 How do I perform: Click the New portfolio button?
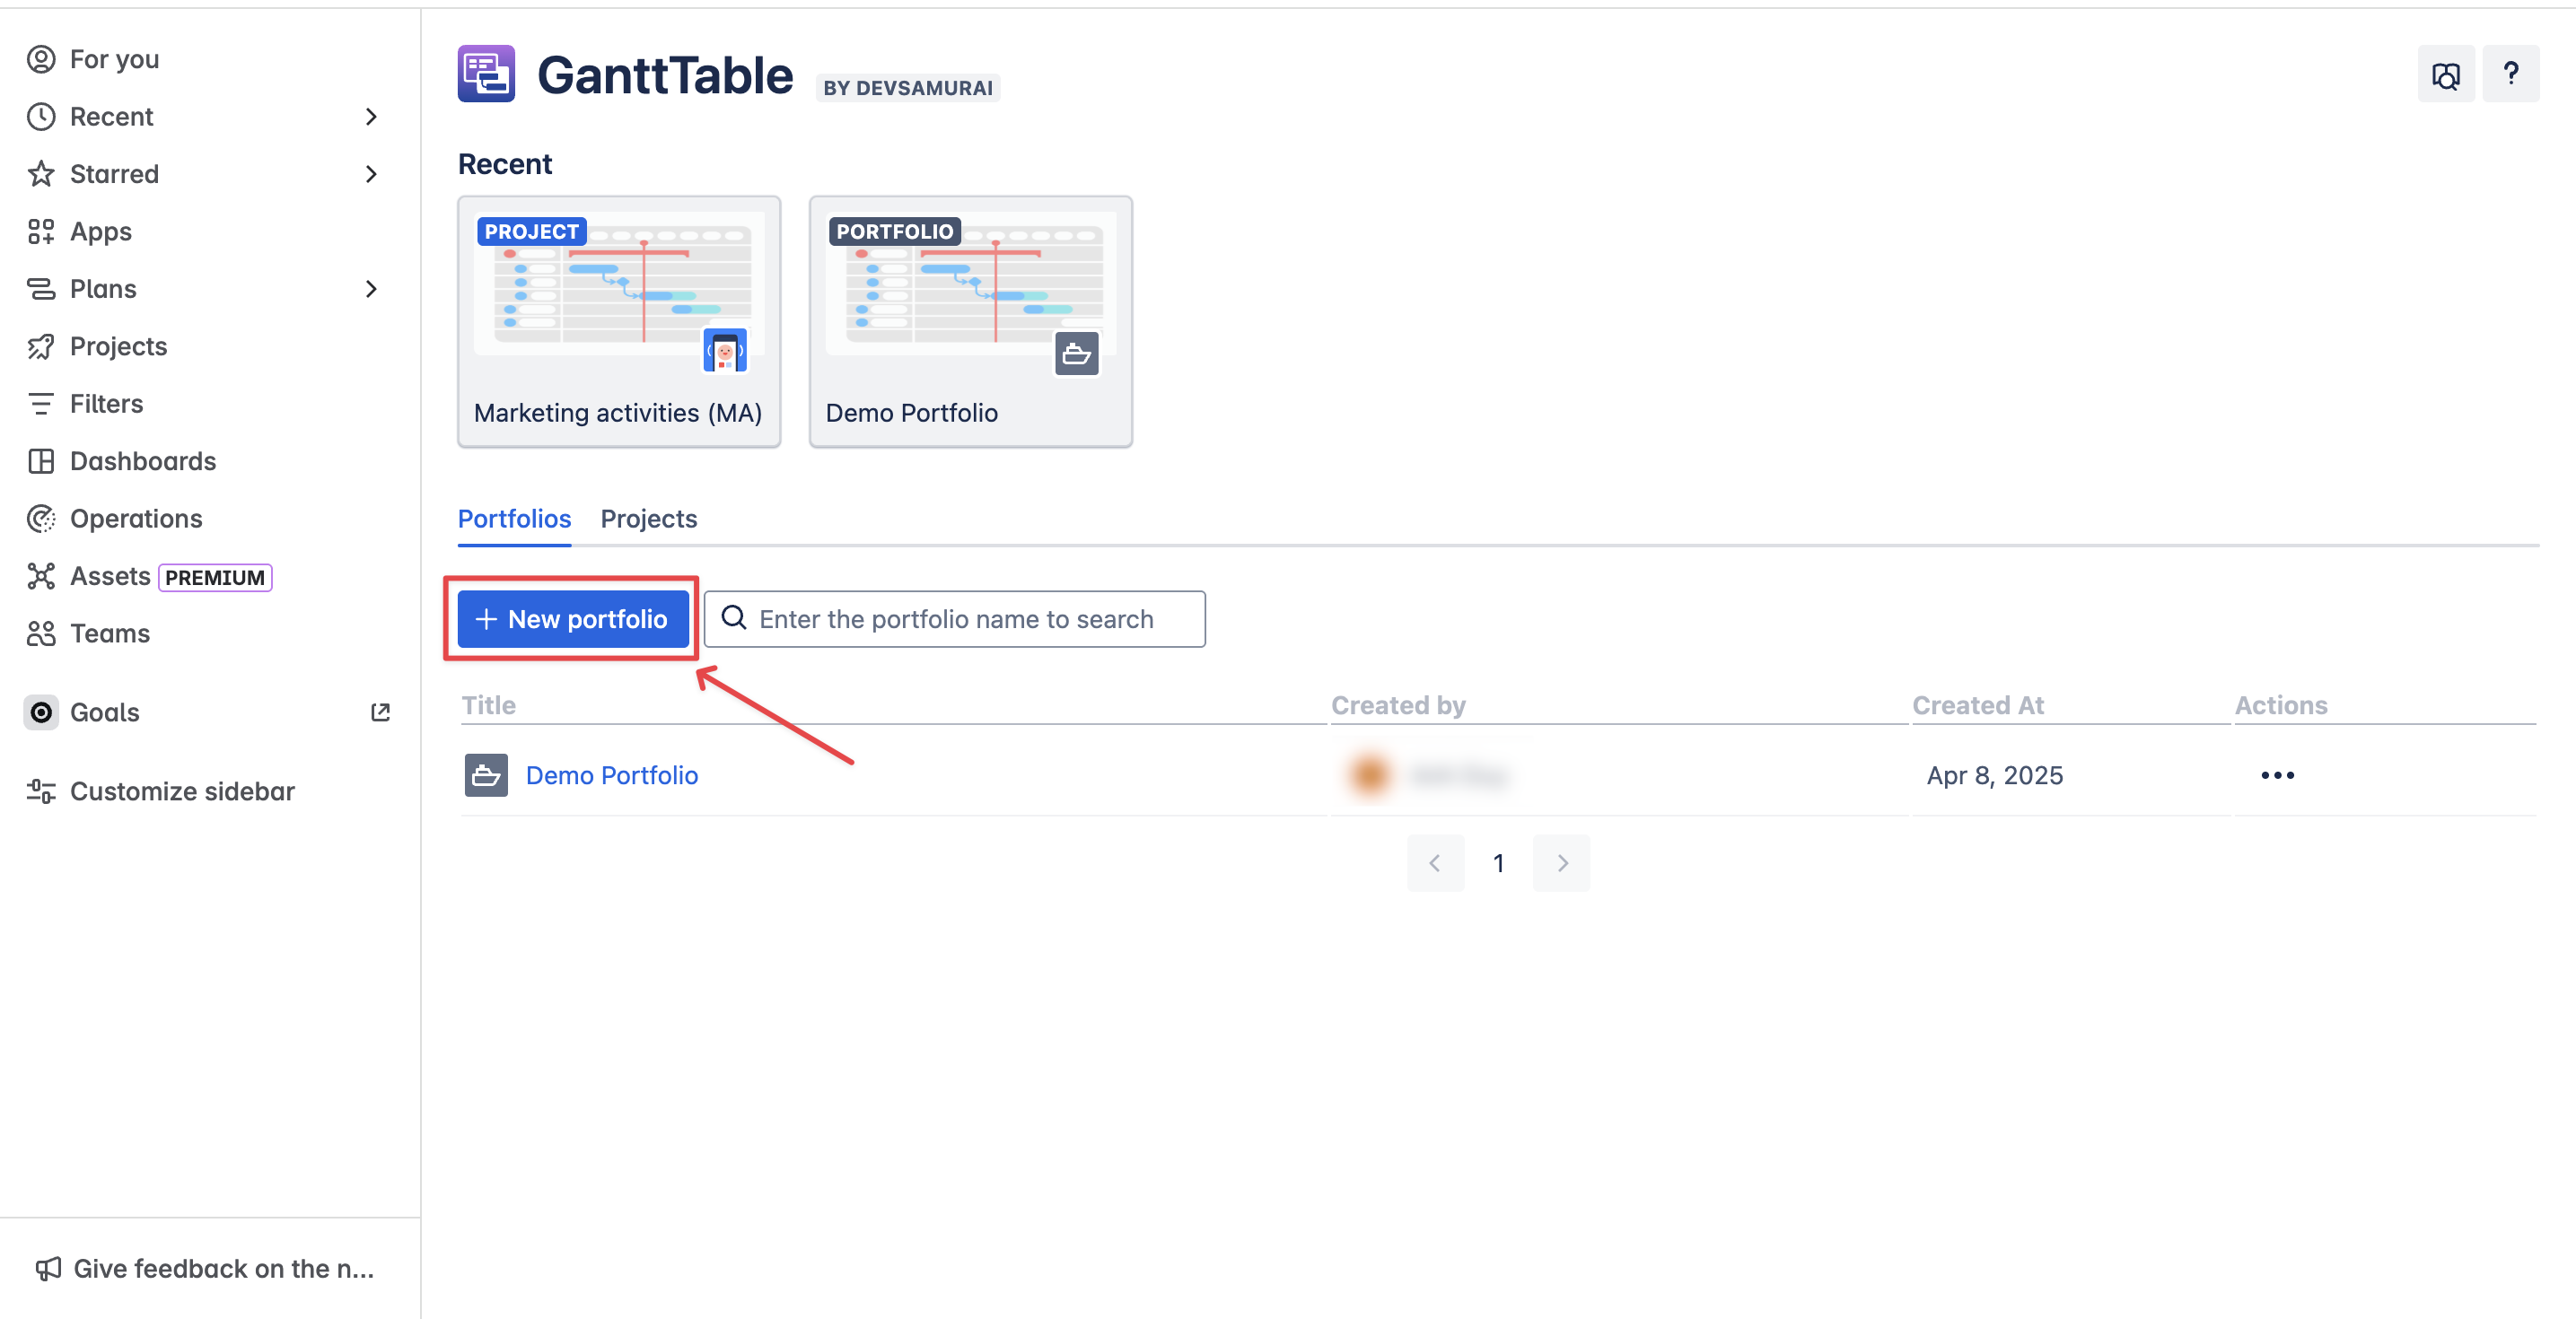[572, 619]
